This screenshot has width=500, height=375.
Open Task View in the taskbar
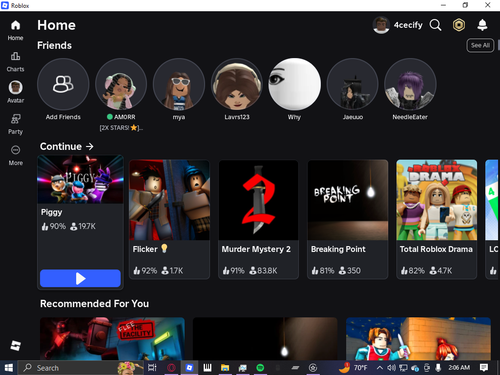(x=152, y=368)
